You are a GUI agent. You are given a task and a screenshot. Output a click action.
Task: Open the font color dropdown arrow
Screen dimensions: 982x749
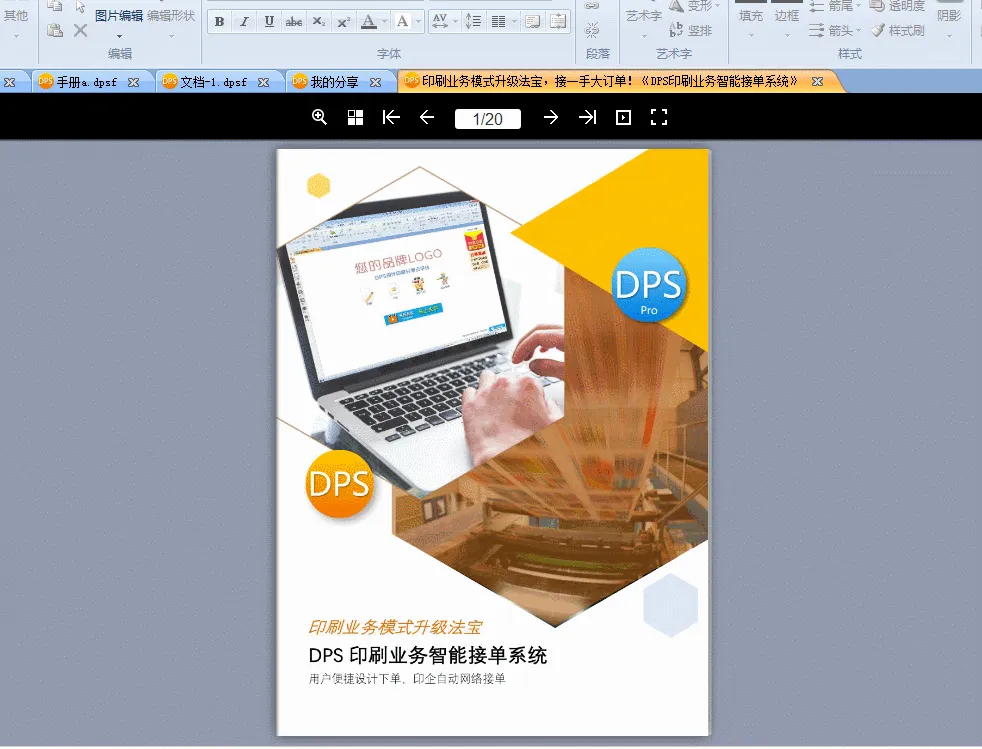point(385,22)
